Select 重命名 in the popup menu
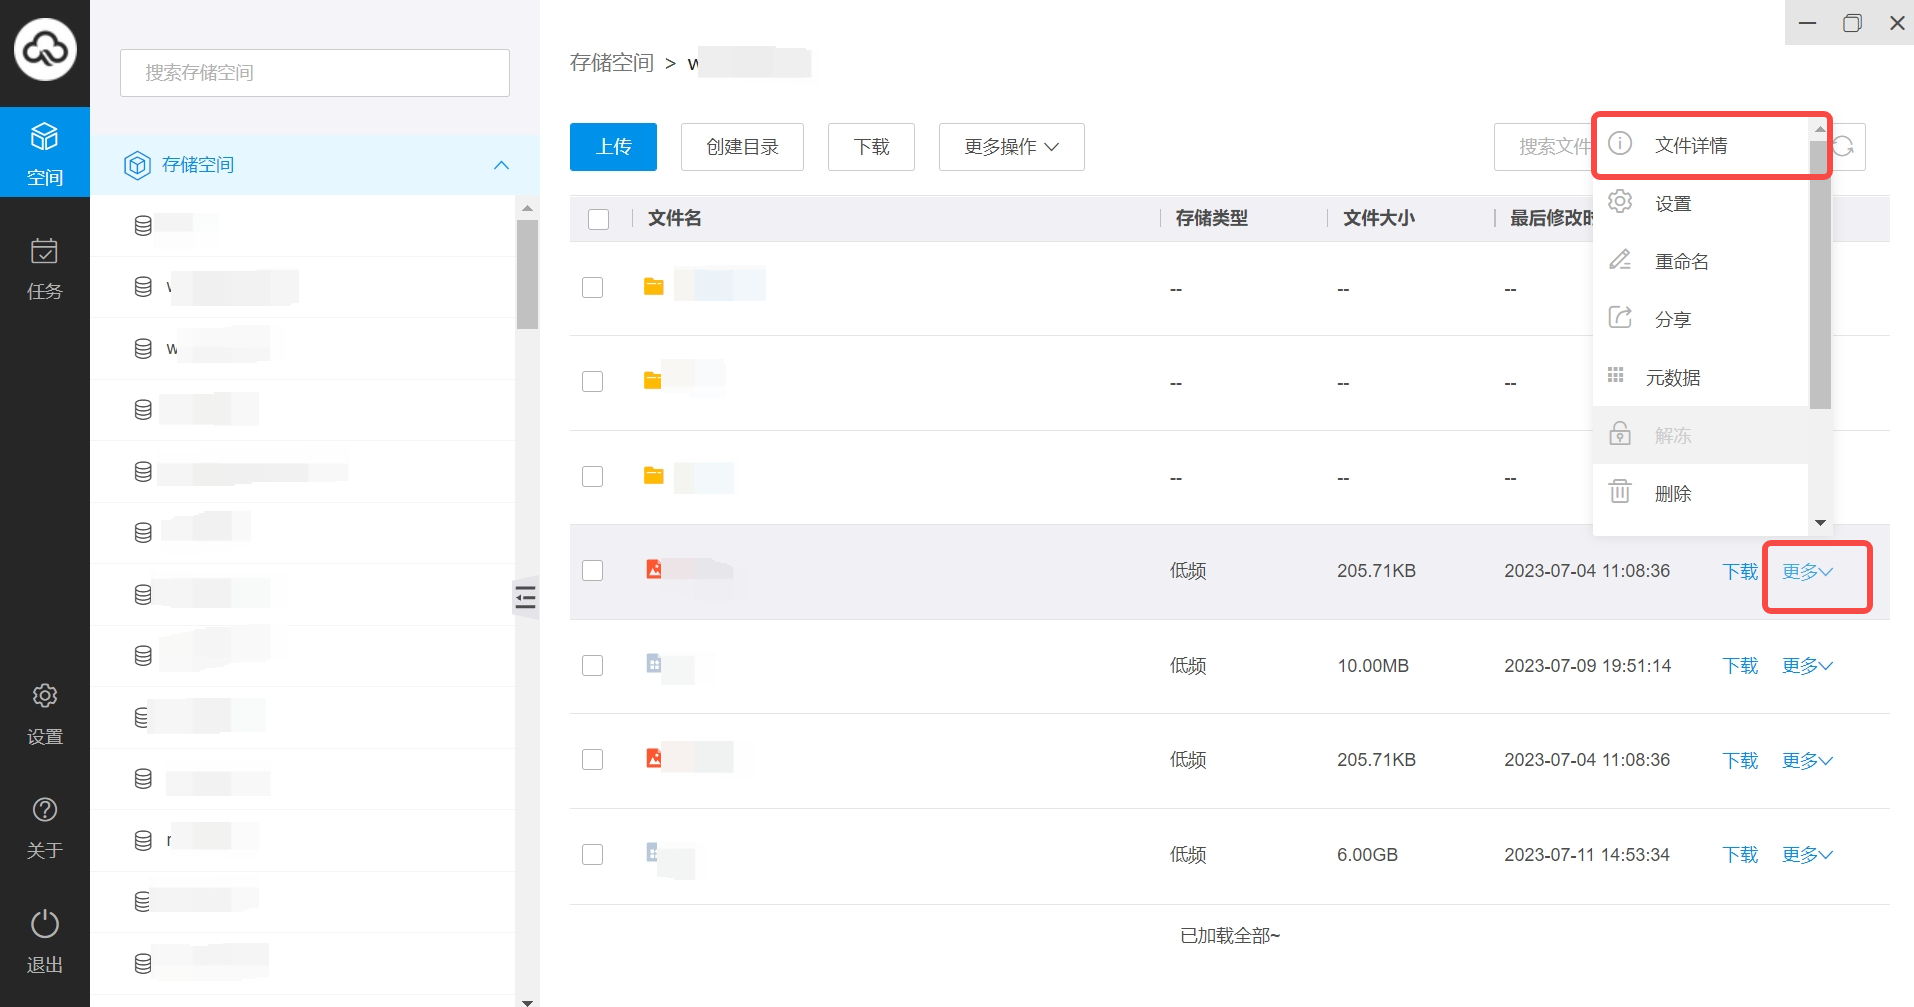Viewport: 1914px width, 1007px height. tap(1681, 262)
